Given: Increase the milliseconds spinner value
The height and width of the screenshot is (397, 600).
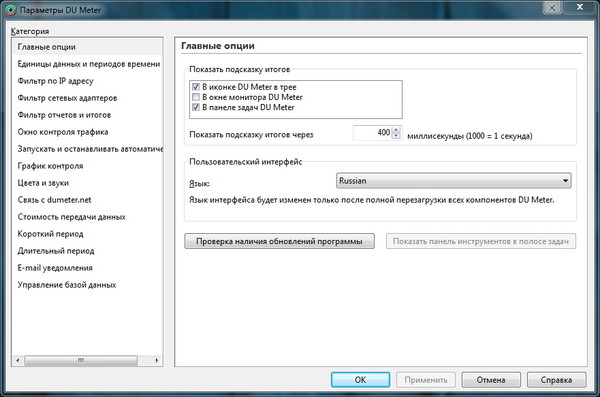Looking at the screenshot, I should (396, 130).
